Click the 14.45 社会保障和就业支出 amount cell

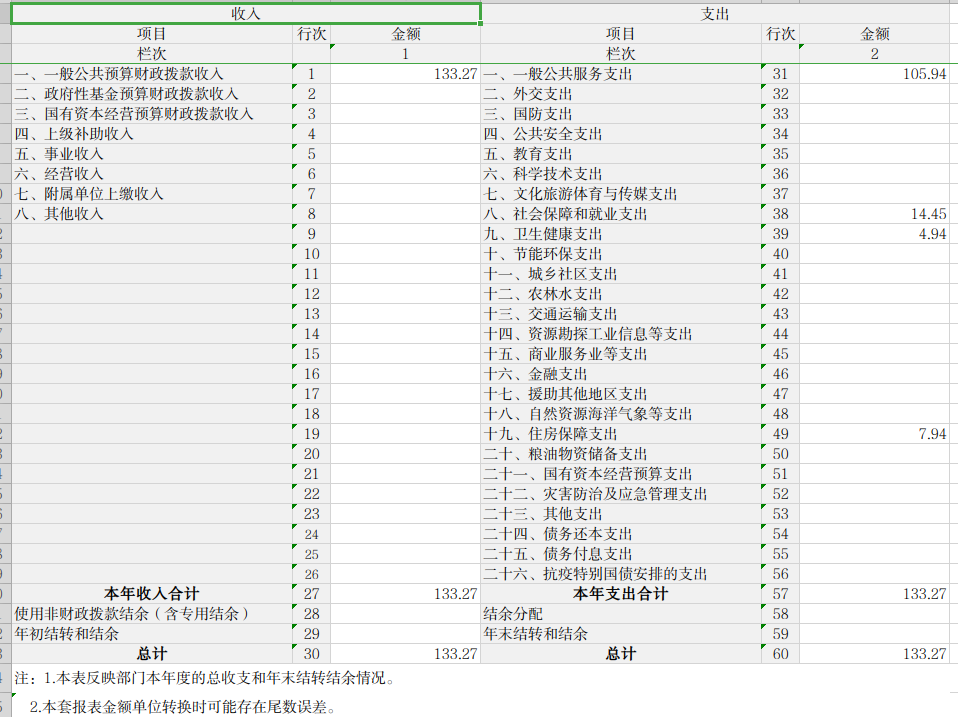[x=874, y=214]
